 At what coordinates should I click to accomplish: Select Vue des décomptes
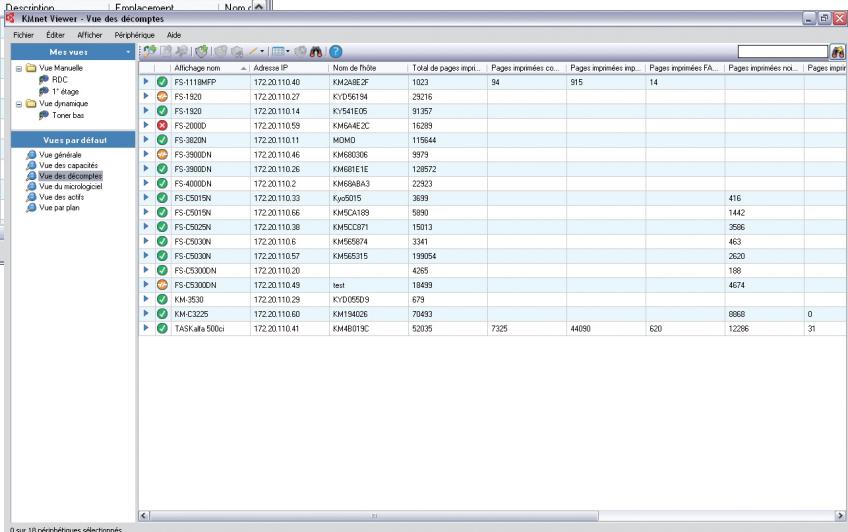pos(70,176)
